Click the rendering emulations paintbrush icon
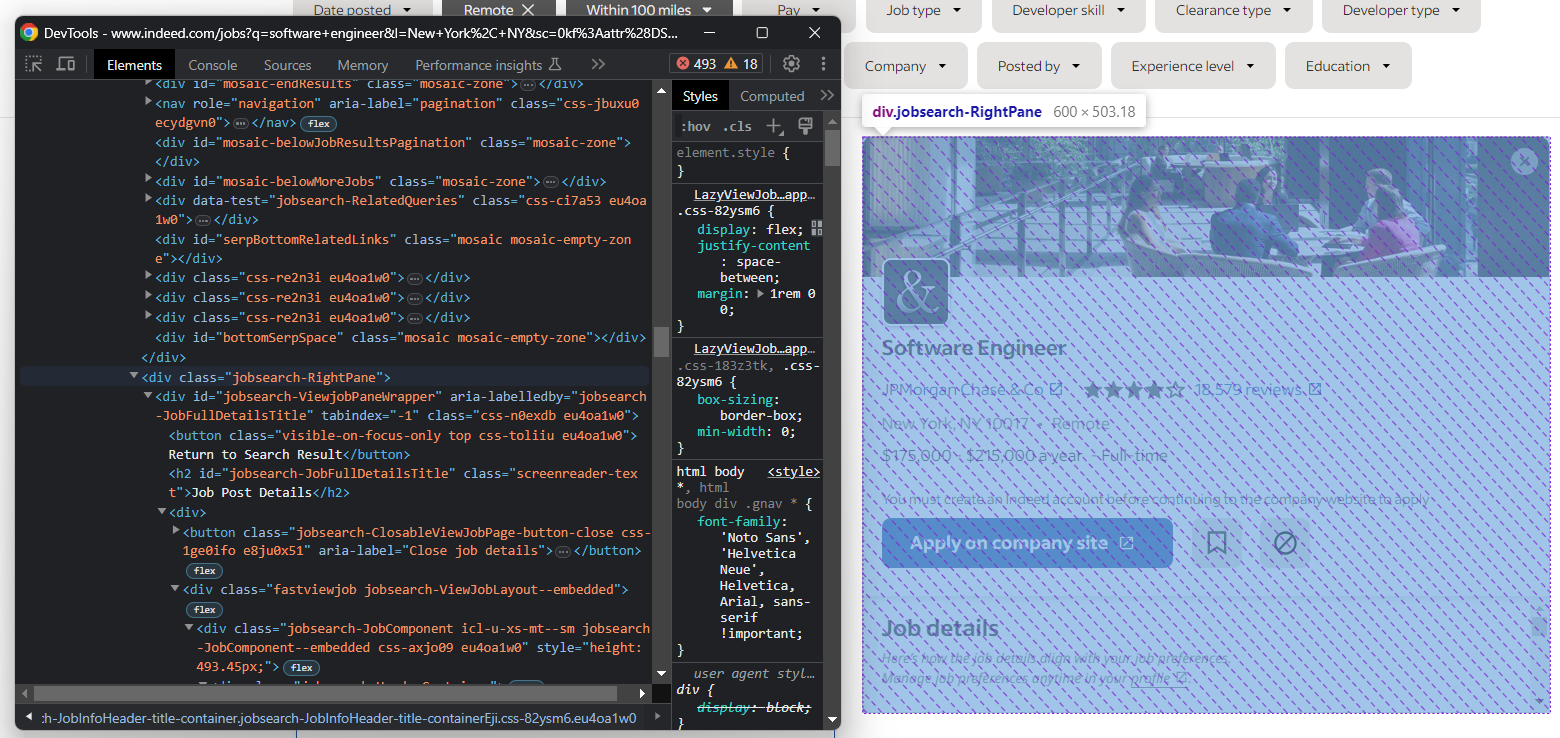1560x738 pixels. [805, 126]
